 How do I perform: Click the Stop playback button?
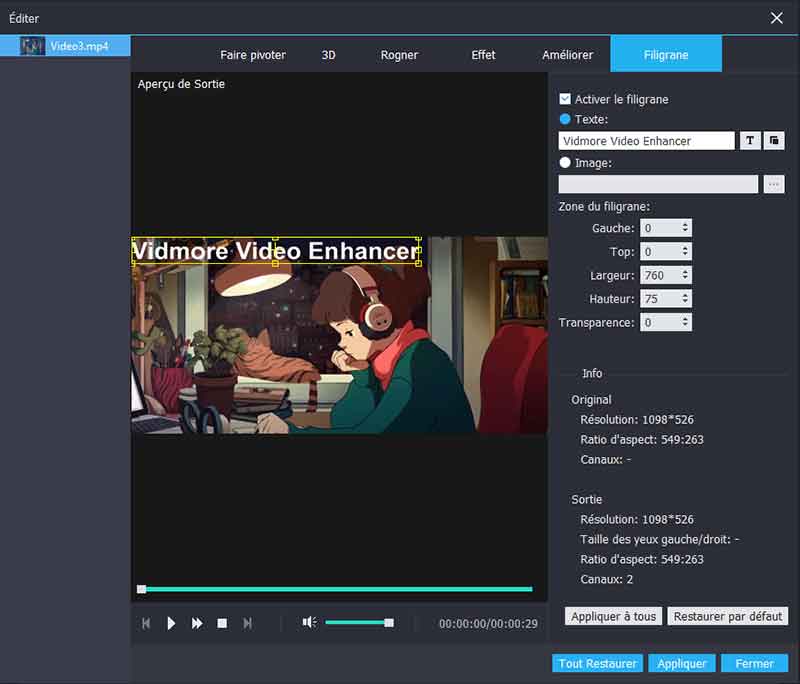pyautogui.click(x=222, y=623)
